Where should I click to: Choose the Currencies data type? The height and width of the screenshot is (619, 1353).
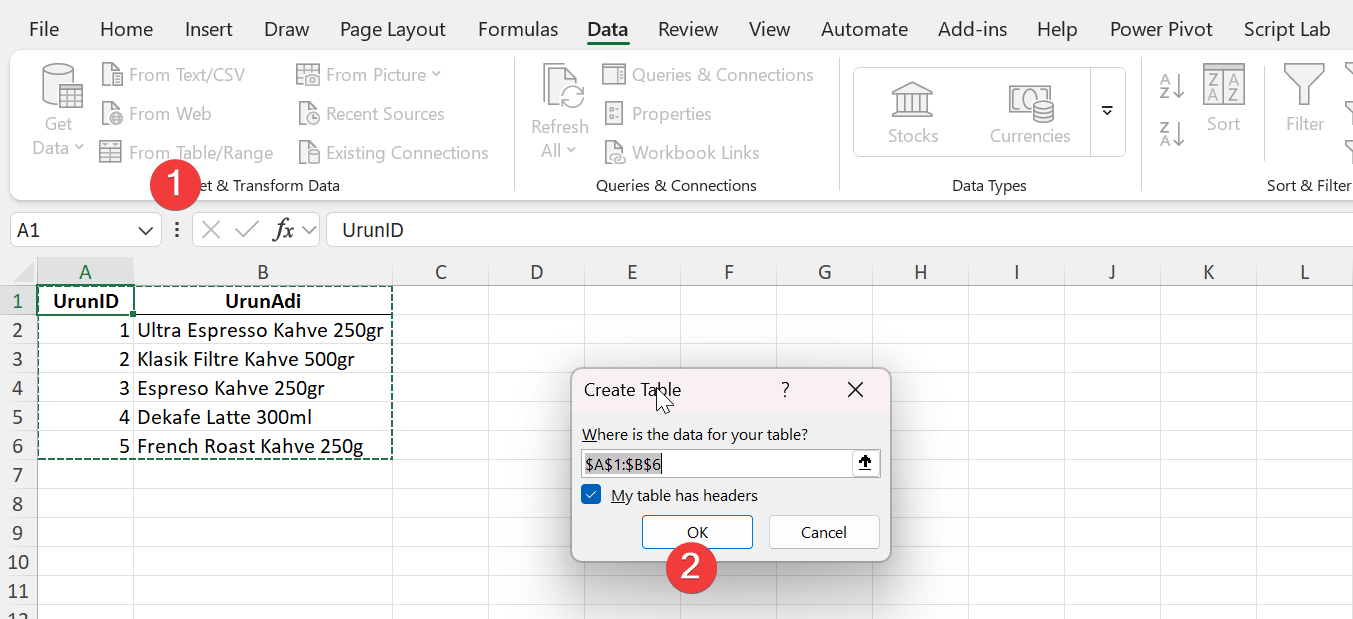[1030, 100]
